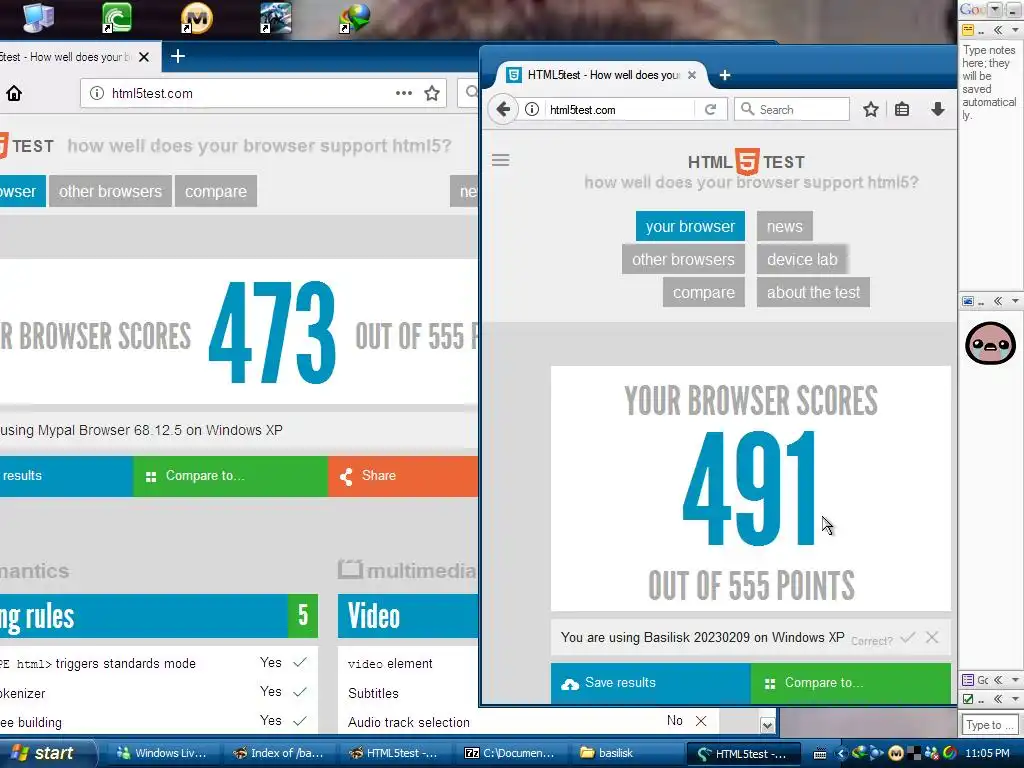View site info icon in Mypal address bar
1024x768 pixels.
pos(97,93)
